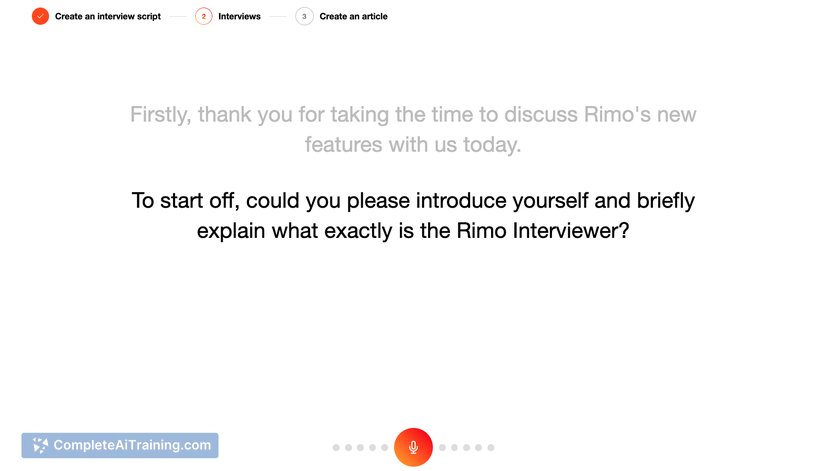Click the middle dot right of the microphone

pos(466,447)
